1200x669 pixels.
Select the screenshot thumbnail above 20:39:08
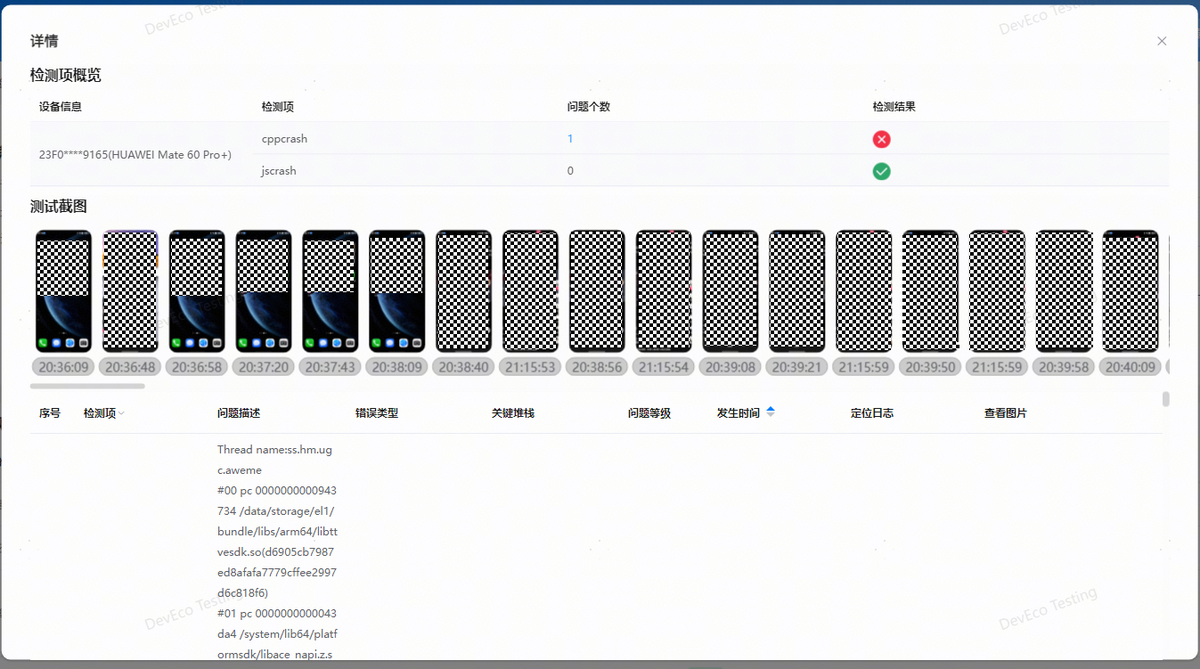pos(730,291)
